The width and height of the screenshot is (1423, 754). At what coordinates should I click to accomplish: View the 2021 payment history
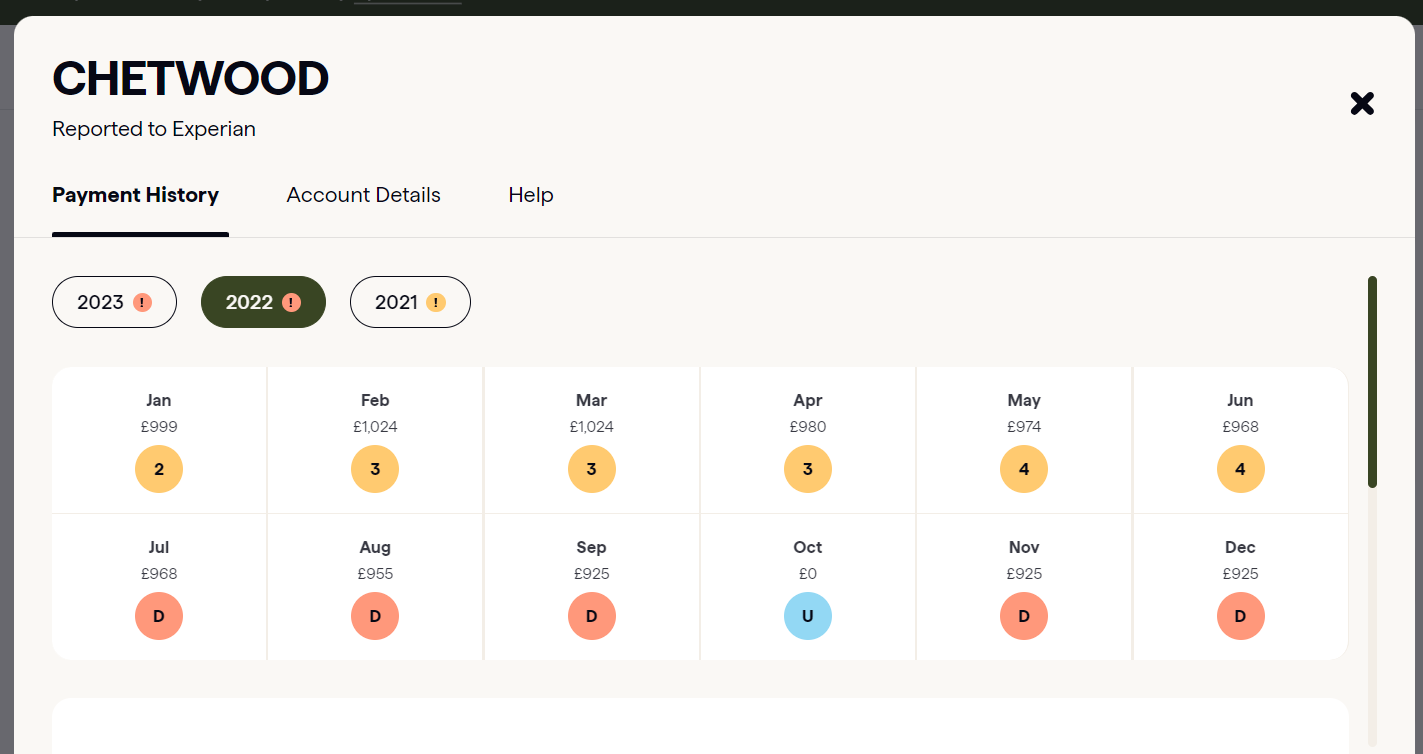(x=410, y=302)
